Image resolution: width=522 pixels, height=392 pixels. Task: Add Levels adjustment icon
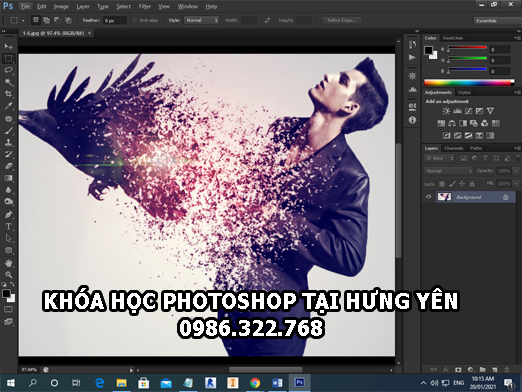tap(457, 111)
